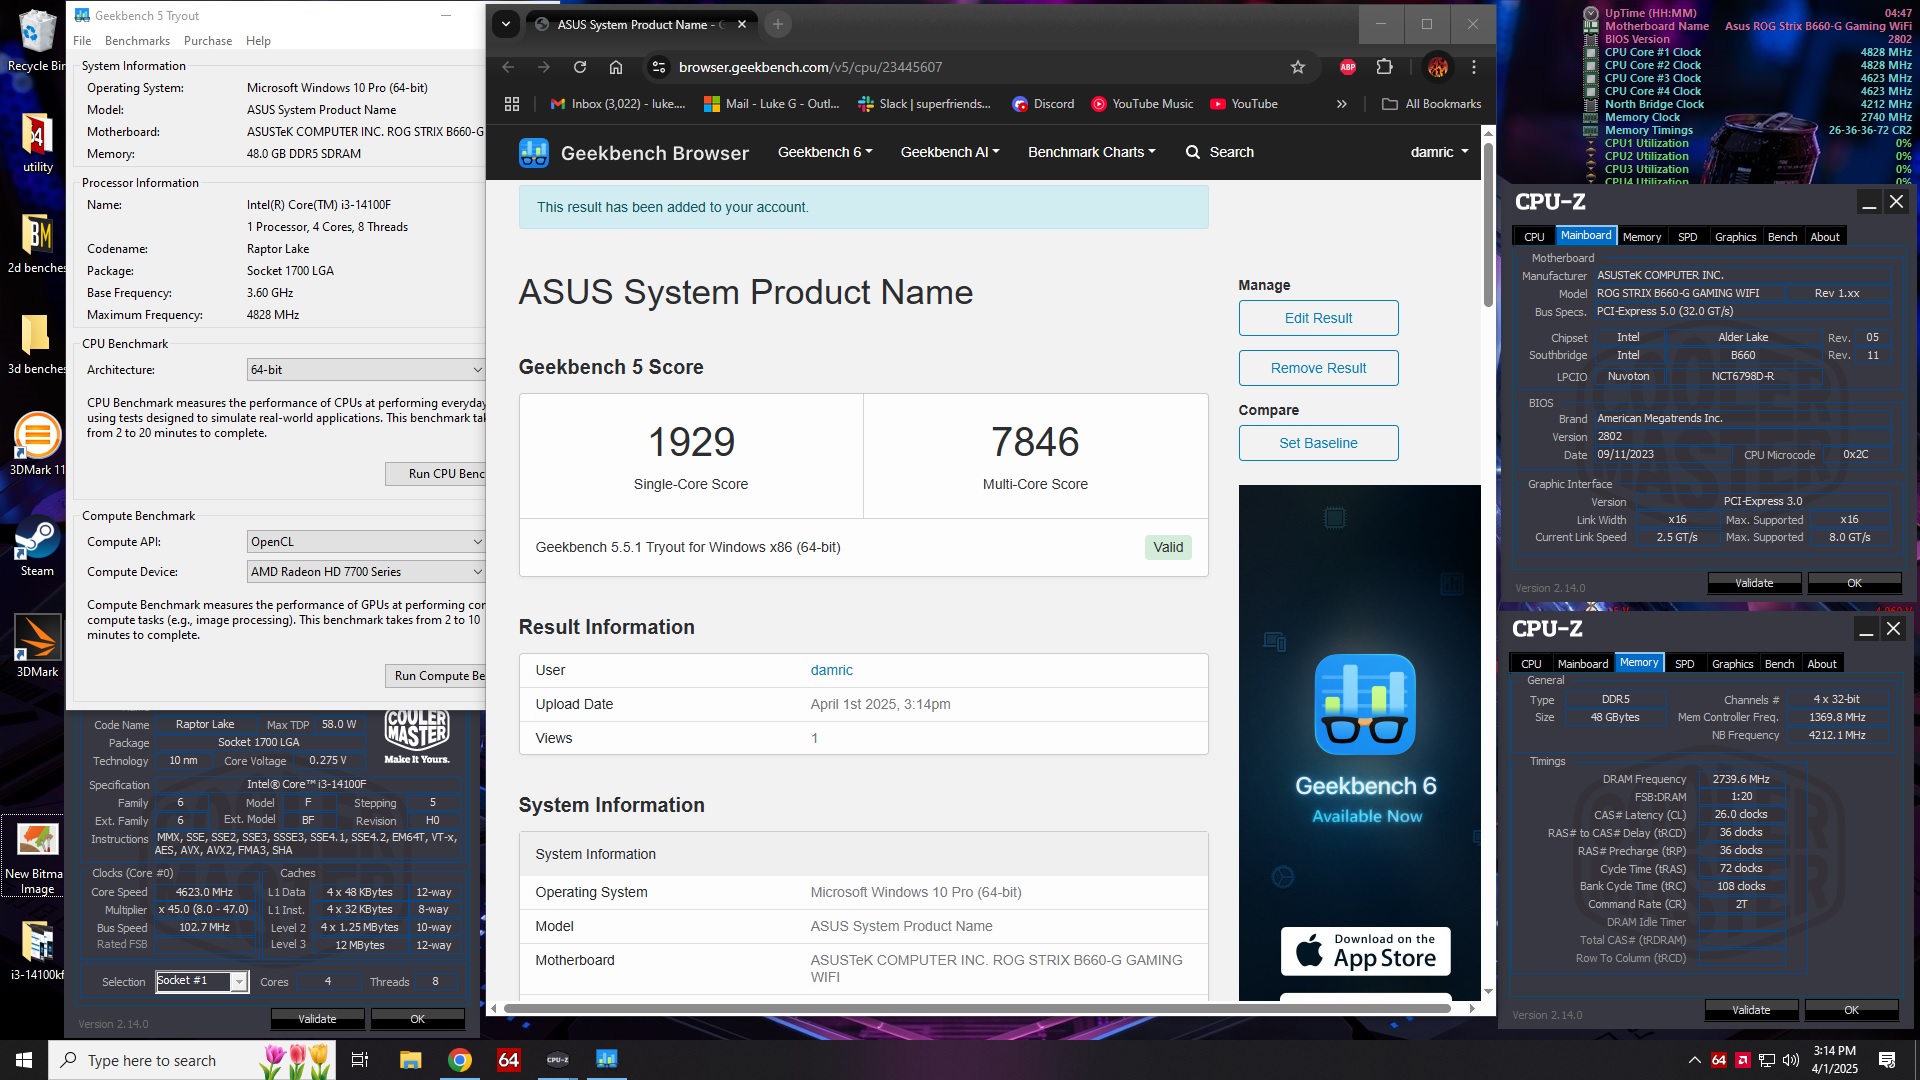Open the apps grid in the bookmarks bar
The height and width of the screenshot is (1080, 1920).
point(512,104)
